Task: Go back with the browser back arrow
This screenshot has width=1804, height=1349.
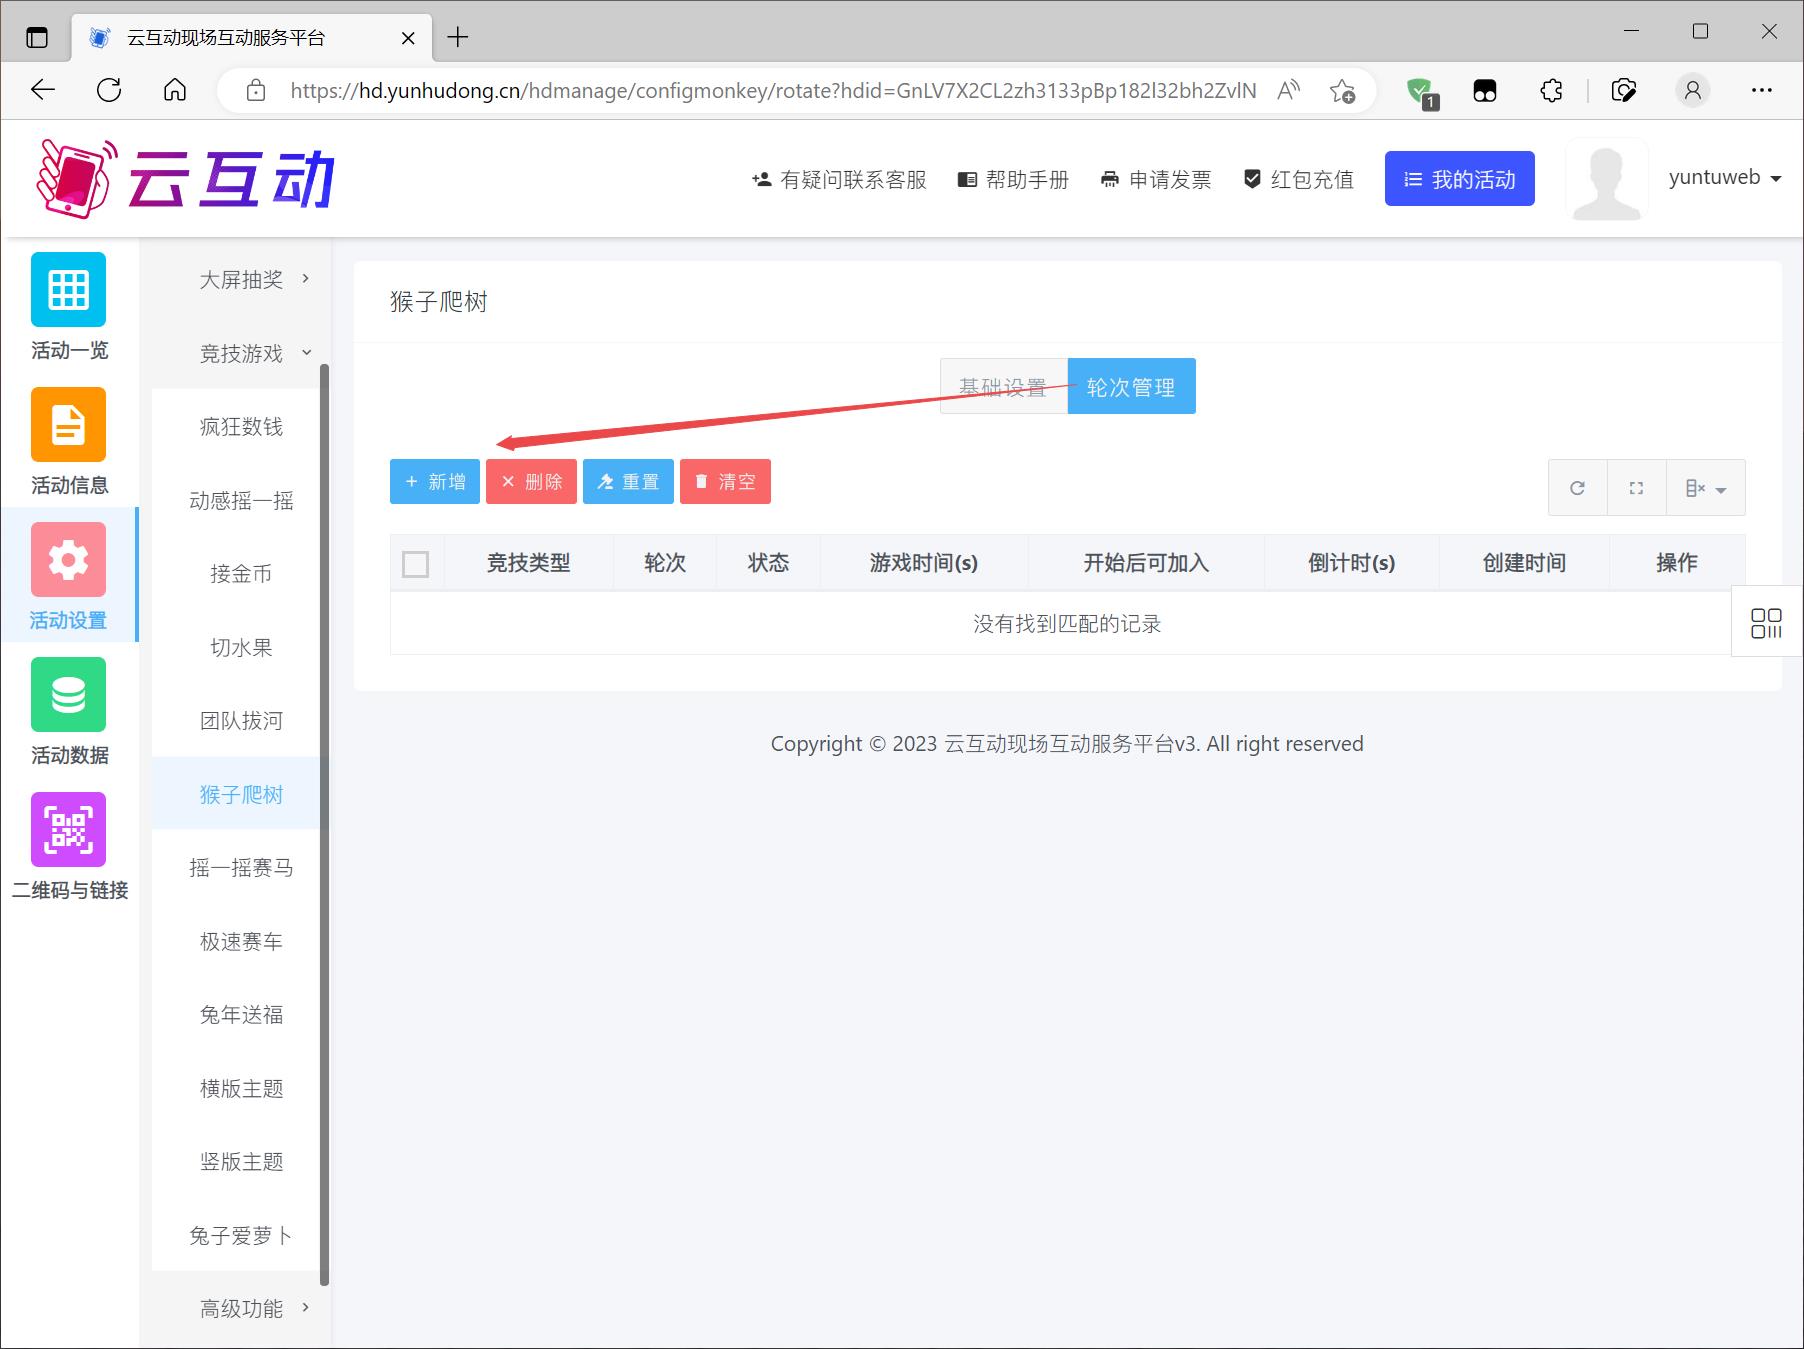Action: [x=43, y=90]
